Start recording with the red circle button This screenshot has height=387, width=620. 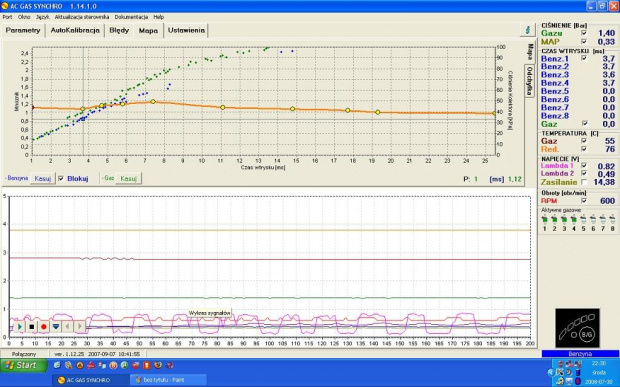point(43,327)
